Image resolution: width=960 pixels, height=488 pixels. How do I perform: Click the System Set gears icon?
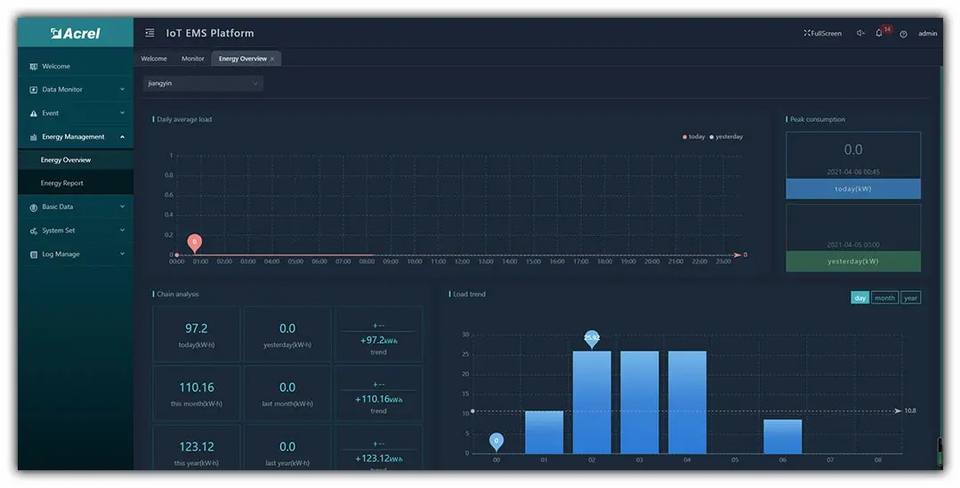pyautogui.click(x=34, y=231)
